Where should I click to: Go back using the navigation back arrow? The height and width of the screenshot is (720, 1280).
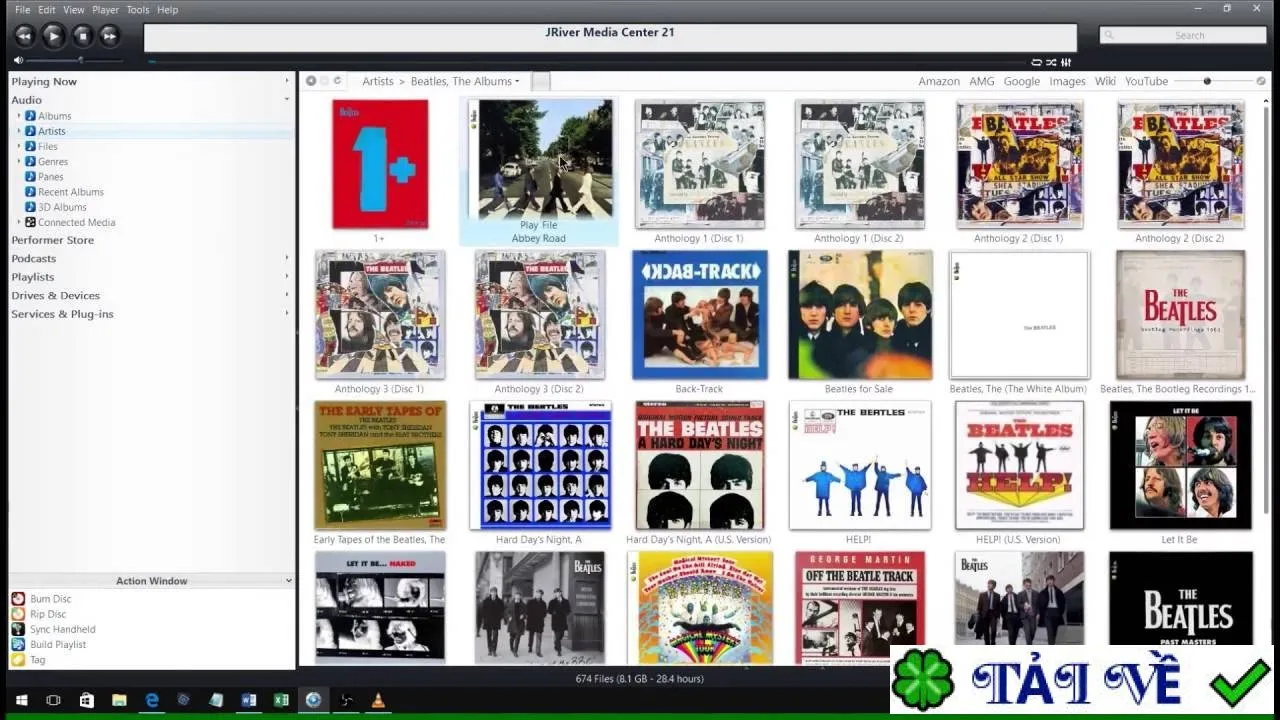(x=311, y=81)
